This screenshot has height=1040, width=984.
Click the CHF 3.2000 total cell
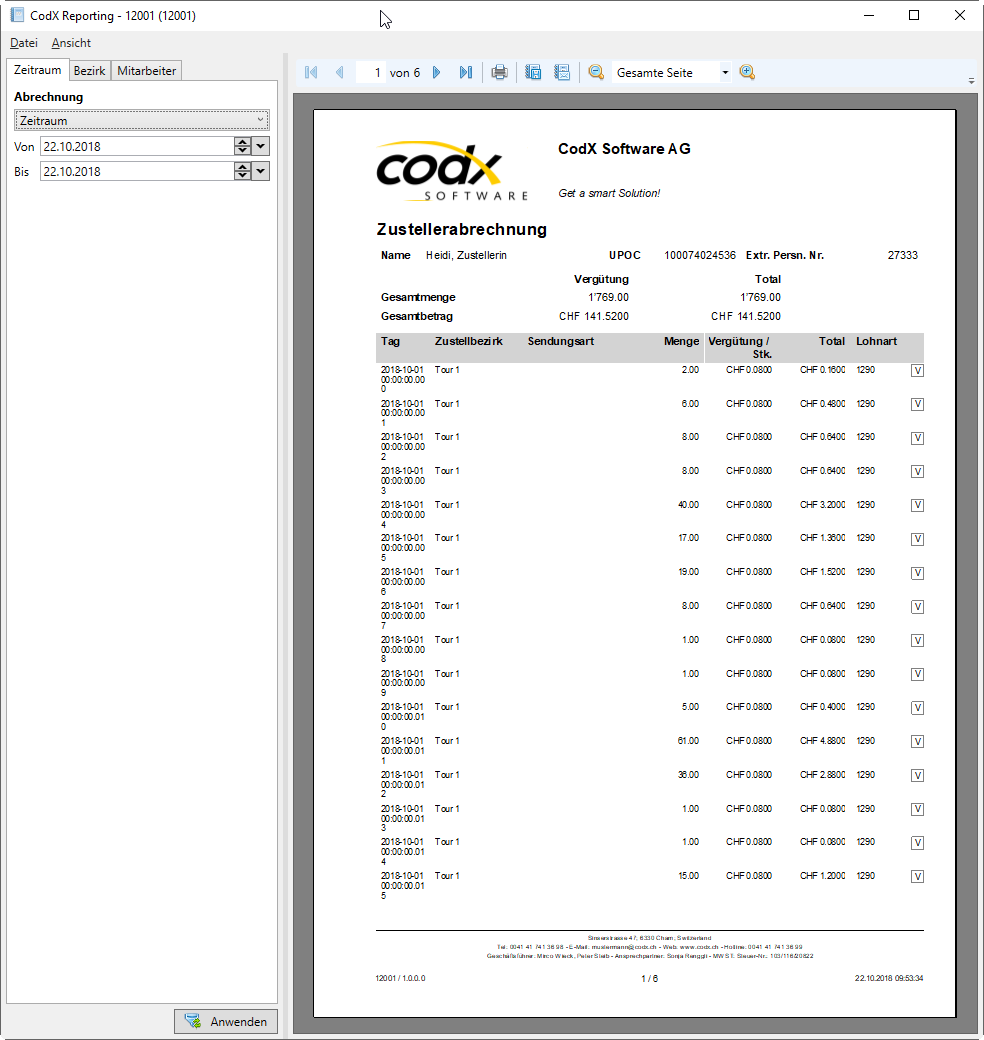(x=822, y=505)
